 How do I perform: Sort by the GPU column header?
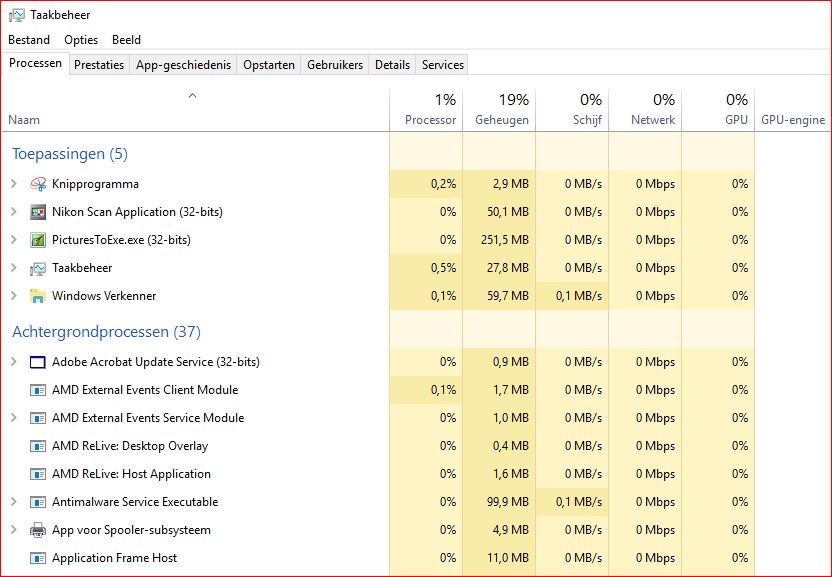tap(718, 110)
